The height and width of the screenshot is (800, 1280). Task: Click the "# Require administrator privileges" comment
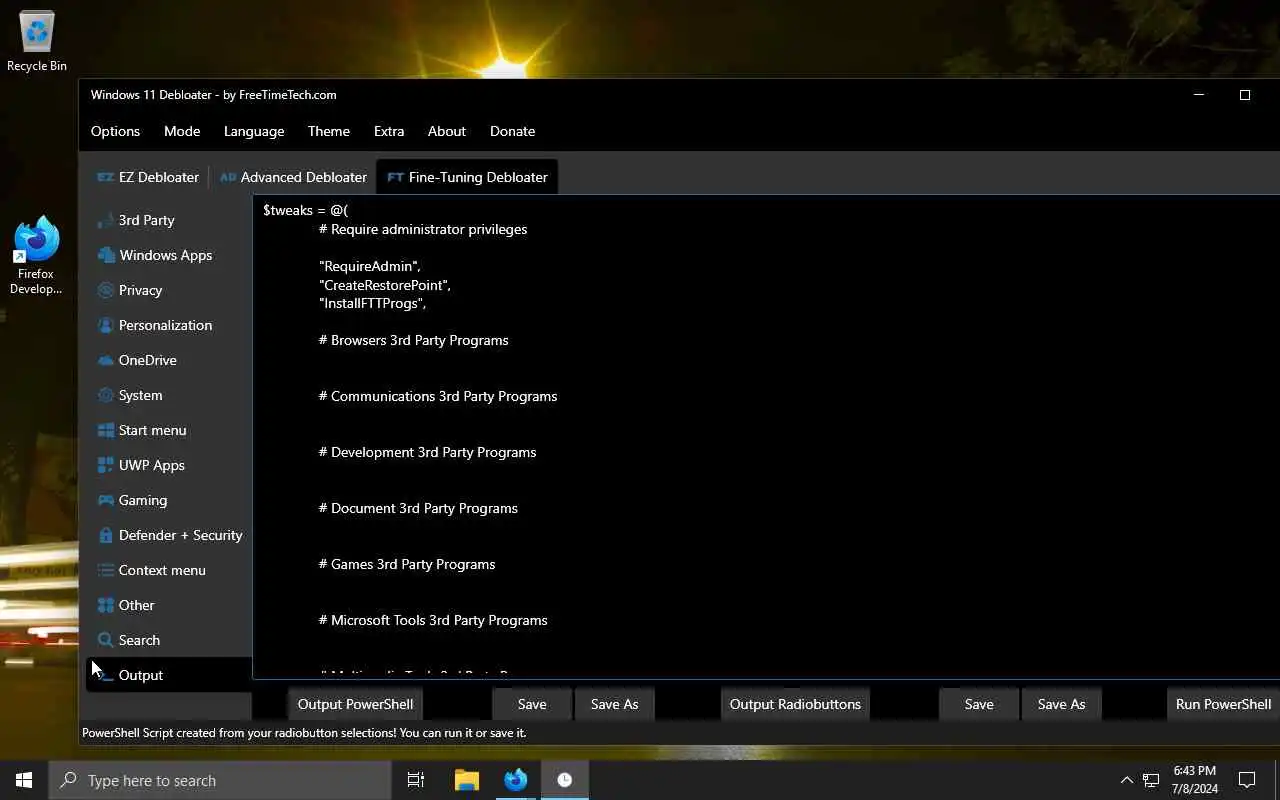[x=423, y=229]
